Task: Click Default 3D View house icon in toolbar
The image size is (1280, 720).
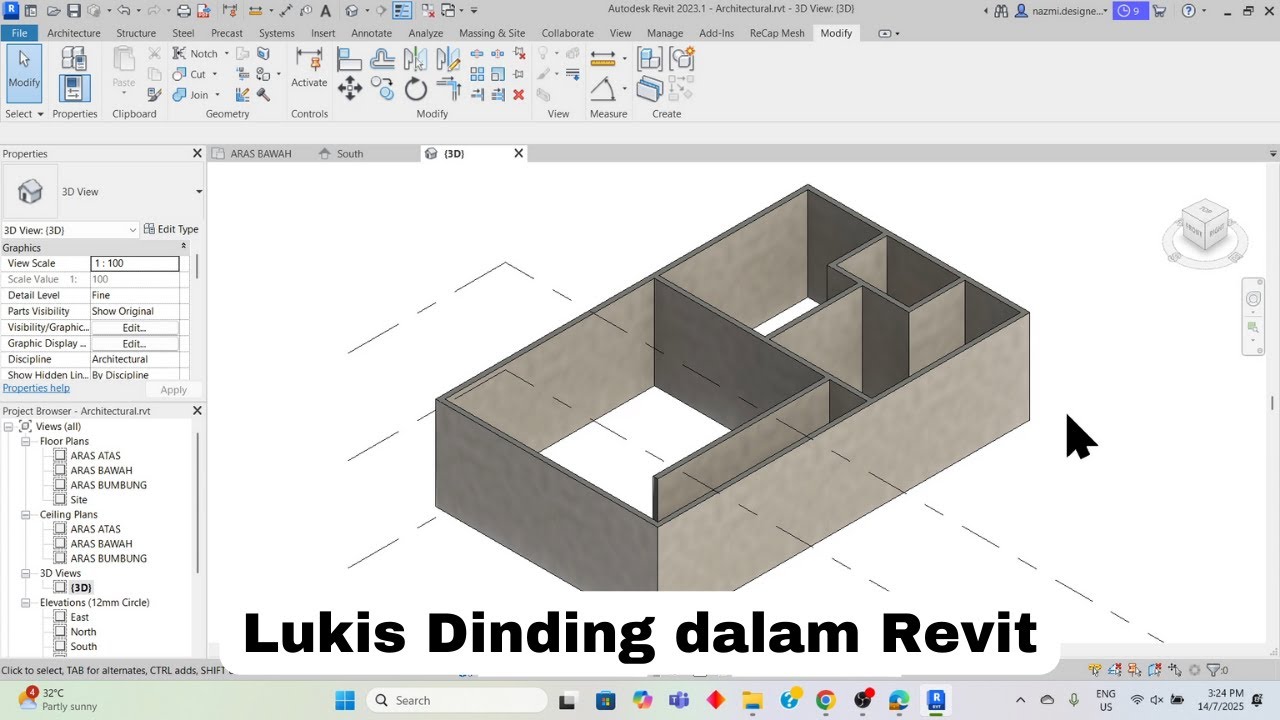Action: (x=351, y=10)
